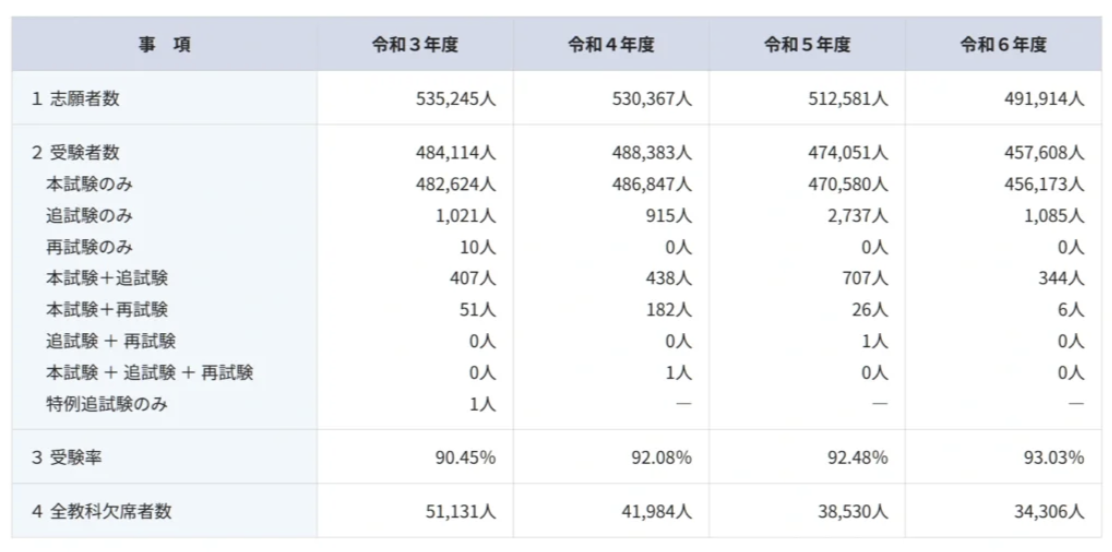Click the 事項 column header
This screenshot has height=552, width=1112.
(x=165, y=44)
